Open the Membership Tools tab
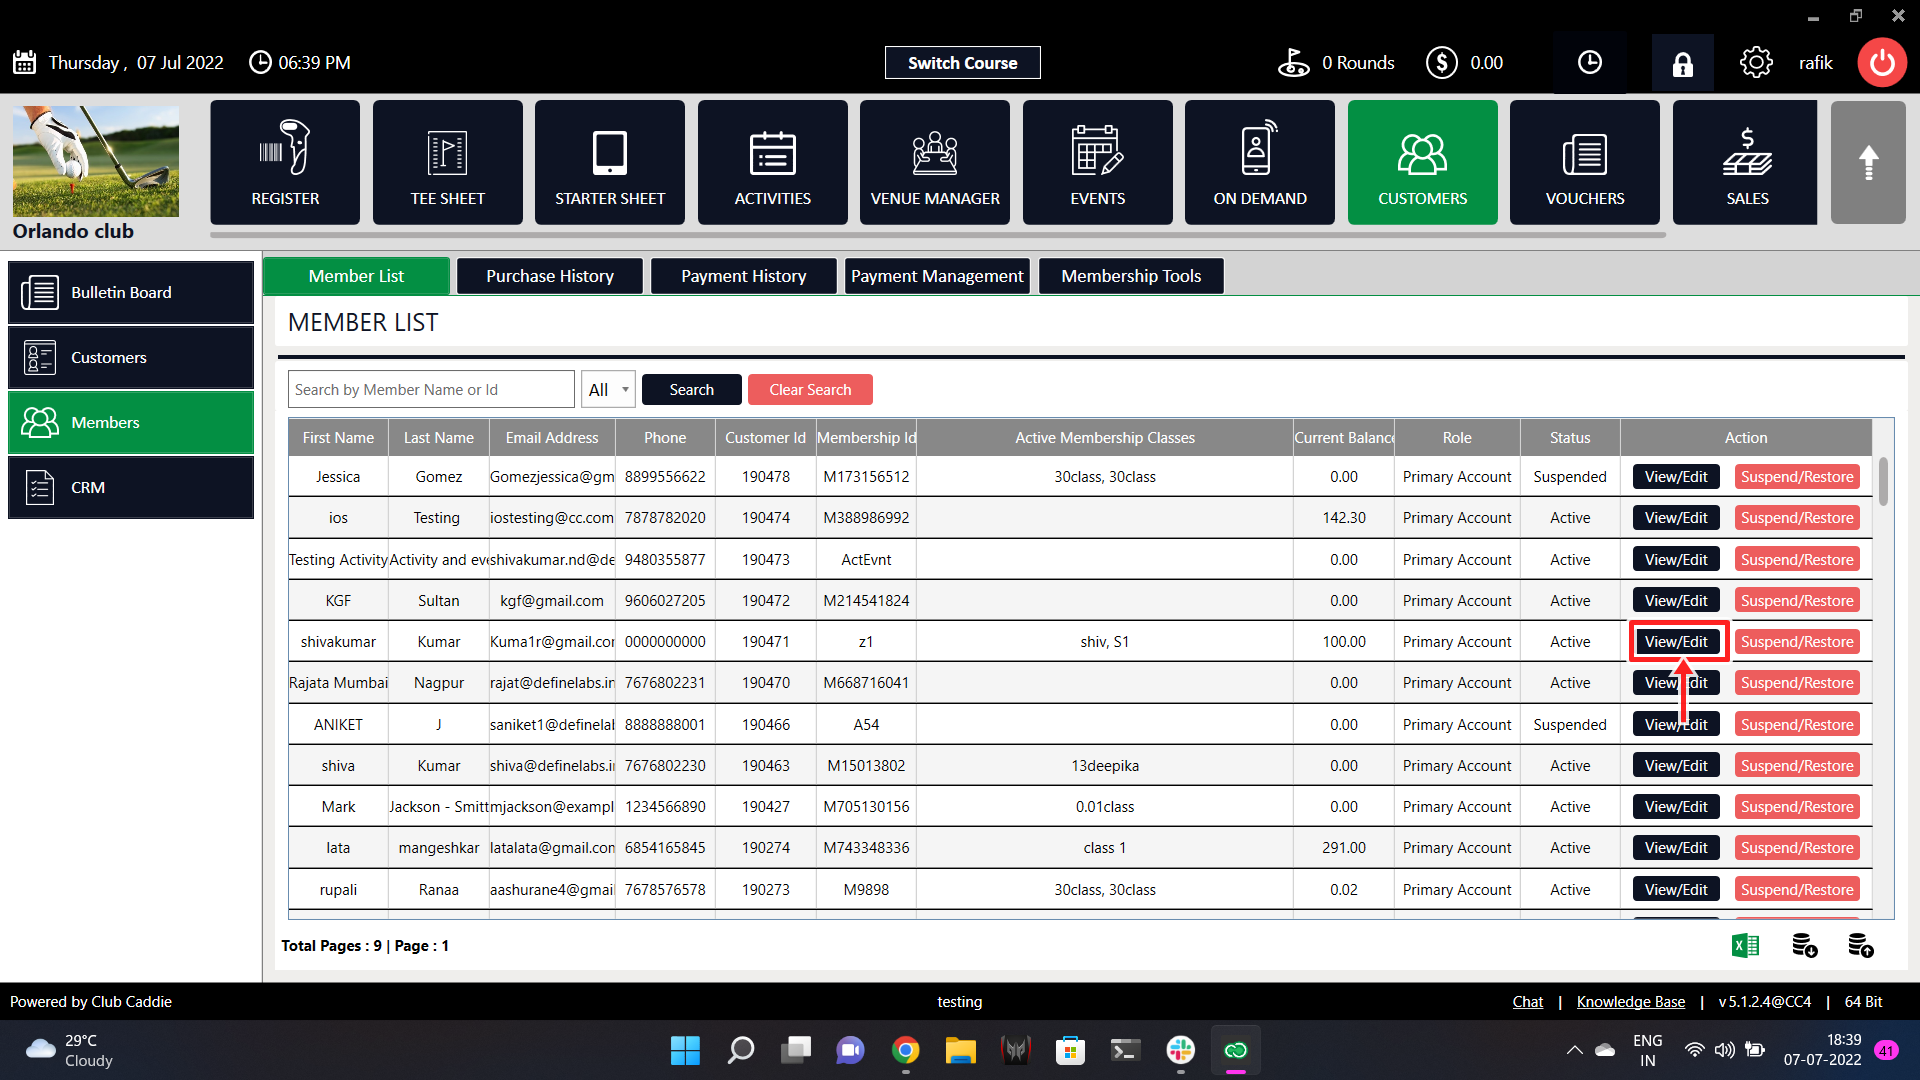Image resolution: width=1920 pixels, height=1080 pixels. click(x=1130, y=276)
